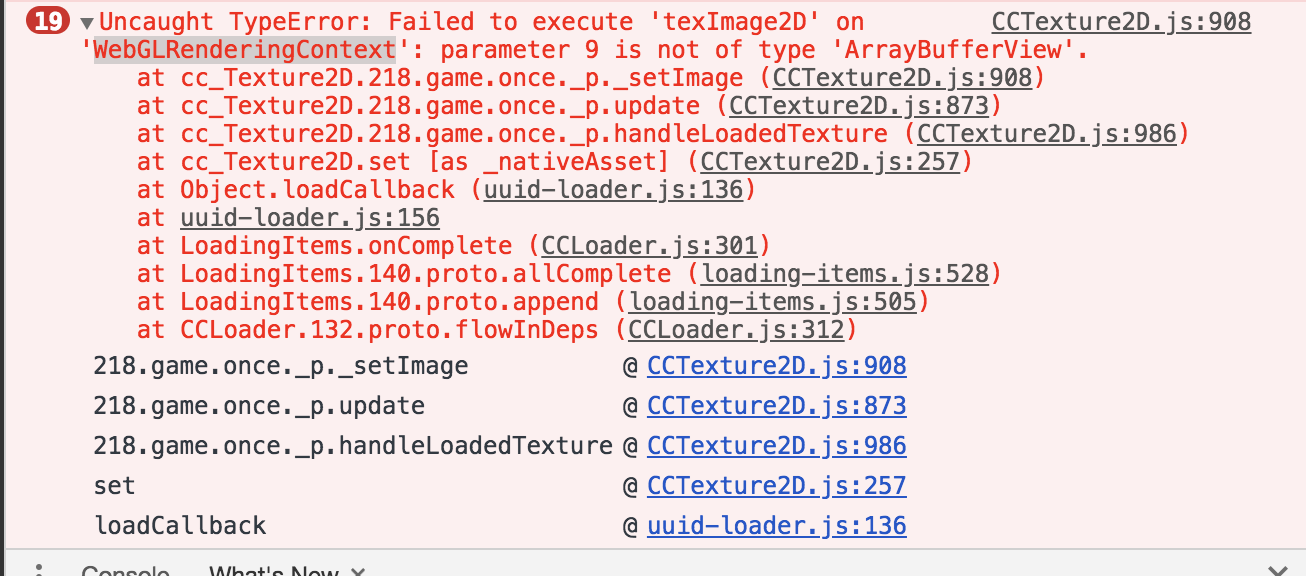
Task: Open blue uuid-loader.js:136 link beside loadCallback
Action: [x=776, y=526]
